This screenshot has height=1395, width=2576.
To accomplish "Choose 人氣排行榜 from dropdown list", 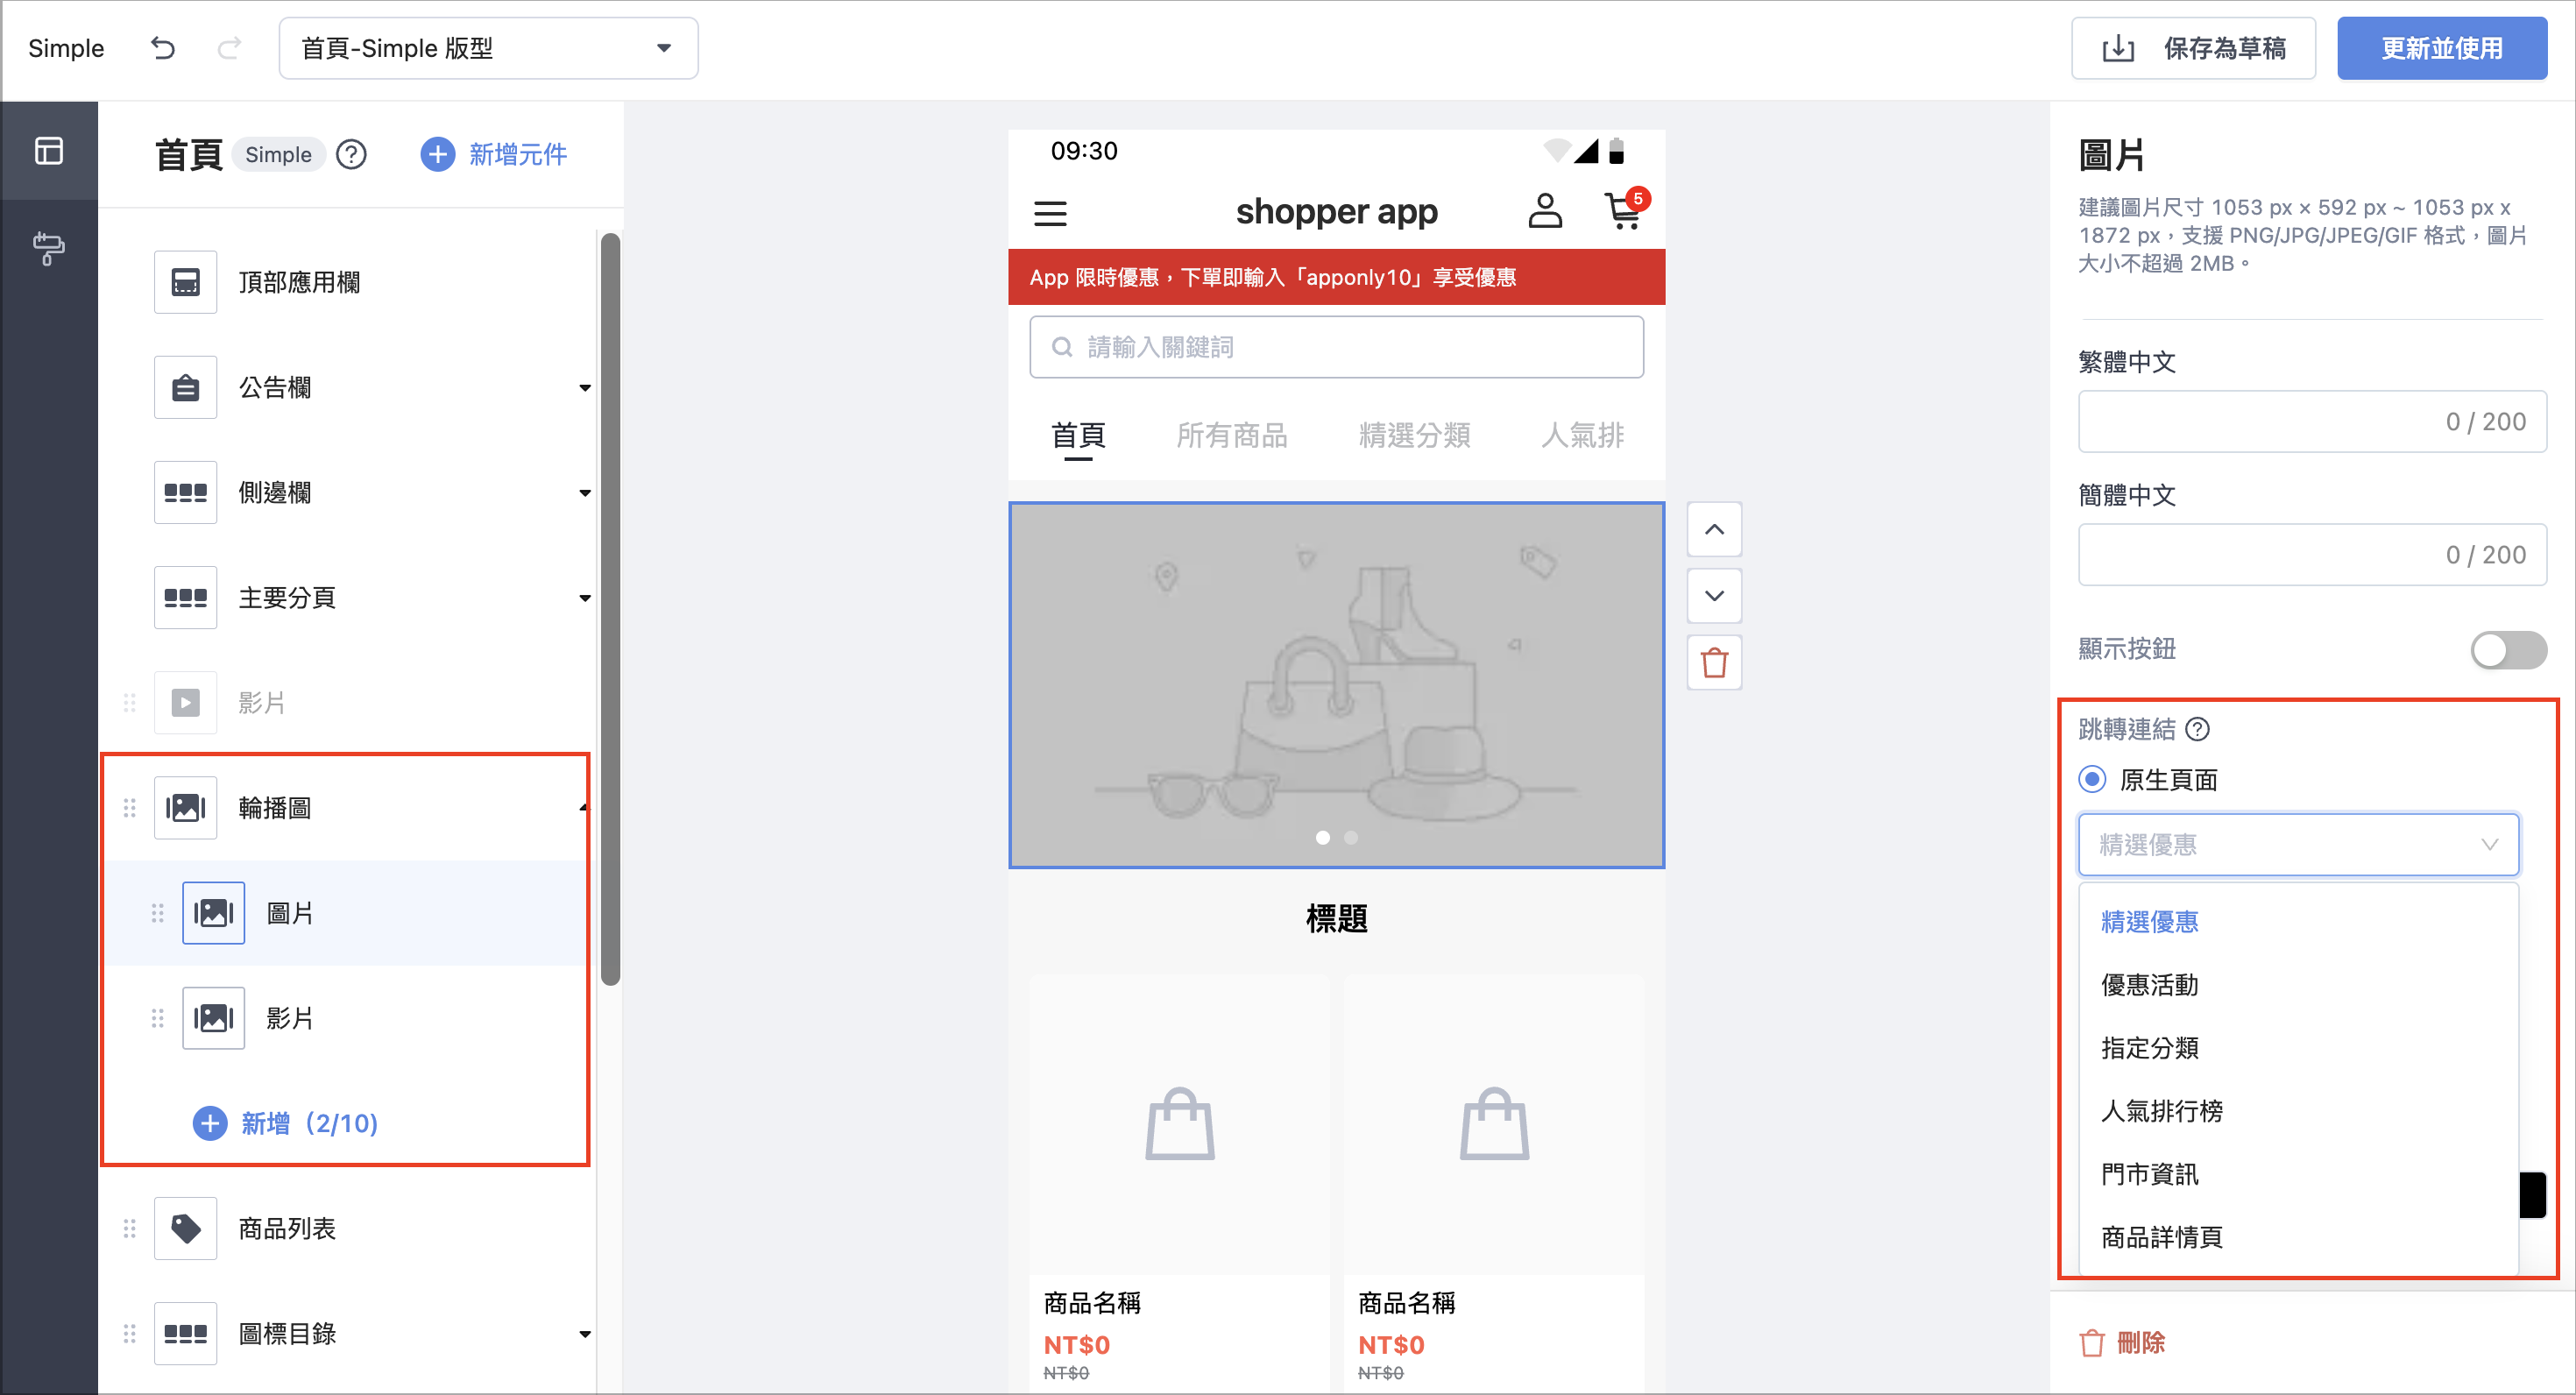I will tap(2298, 1111).
